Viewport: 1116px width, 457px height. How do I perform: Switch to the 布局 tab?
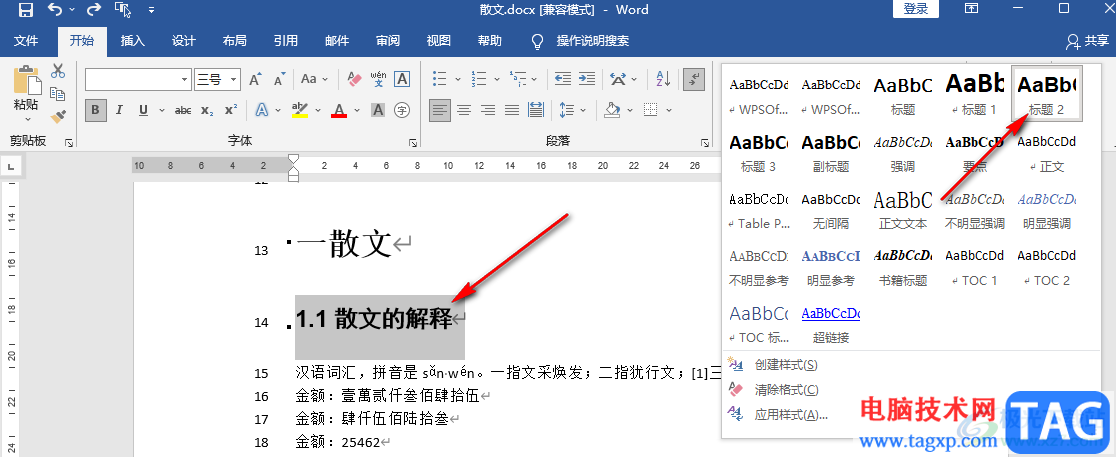click(235, 41)
